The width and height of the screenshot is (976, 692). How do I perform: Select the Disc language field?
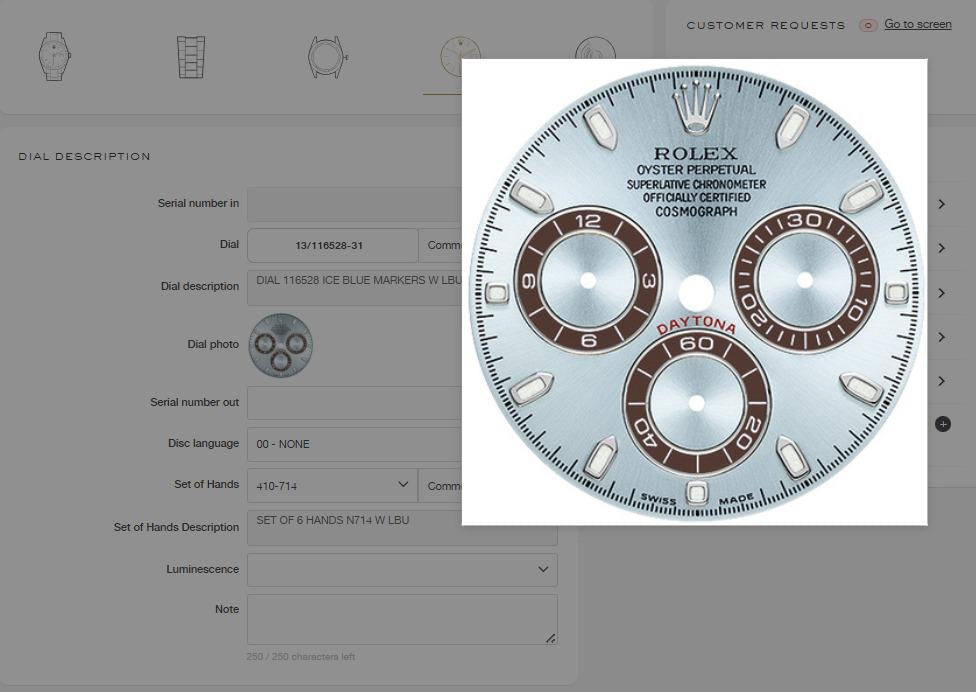(x=352, y=444)
